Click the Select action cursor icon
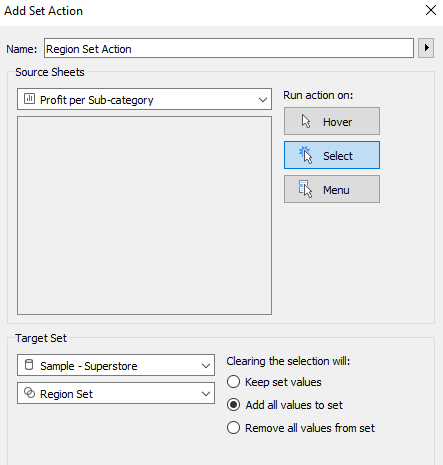This screenshot has height=465, width=443. 306,155
